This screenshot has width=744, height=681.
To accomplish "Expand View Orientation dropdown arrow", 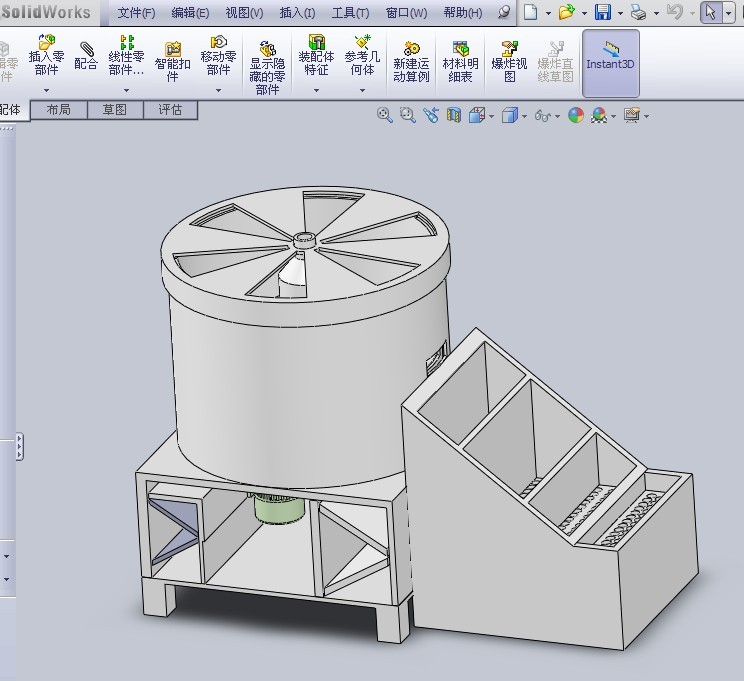I will 491,116.
